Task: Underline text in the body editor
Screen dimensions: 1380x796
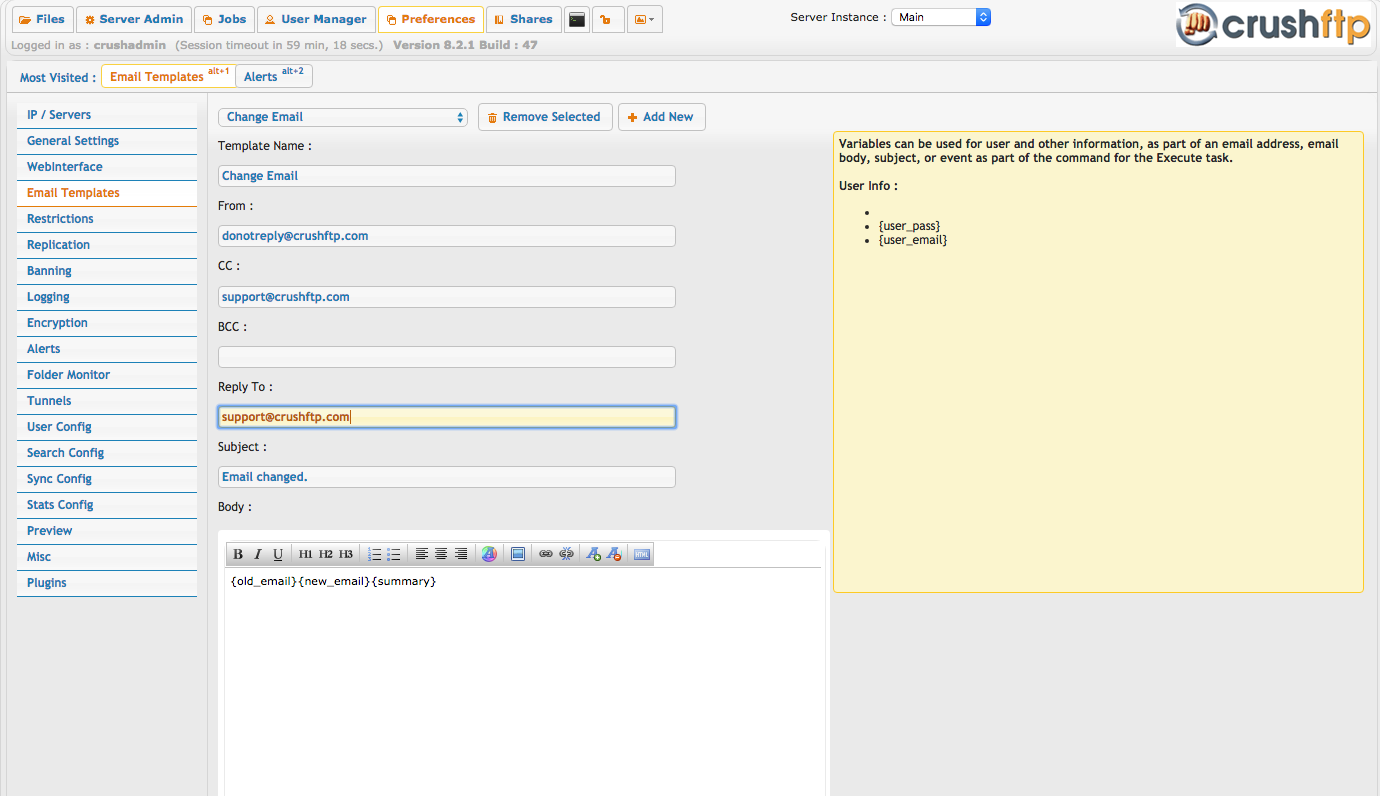Action: (x=278, y=554)
